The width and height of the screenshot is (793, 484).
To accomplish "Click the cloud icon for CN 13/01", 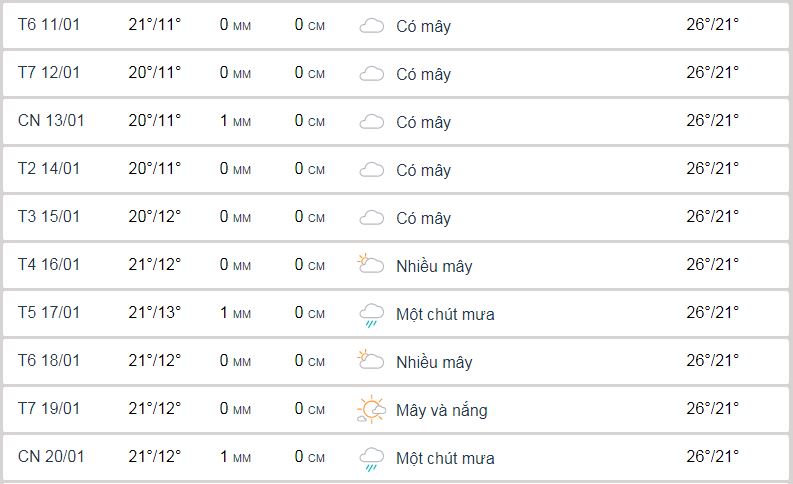I will click(372, 122).
